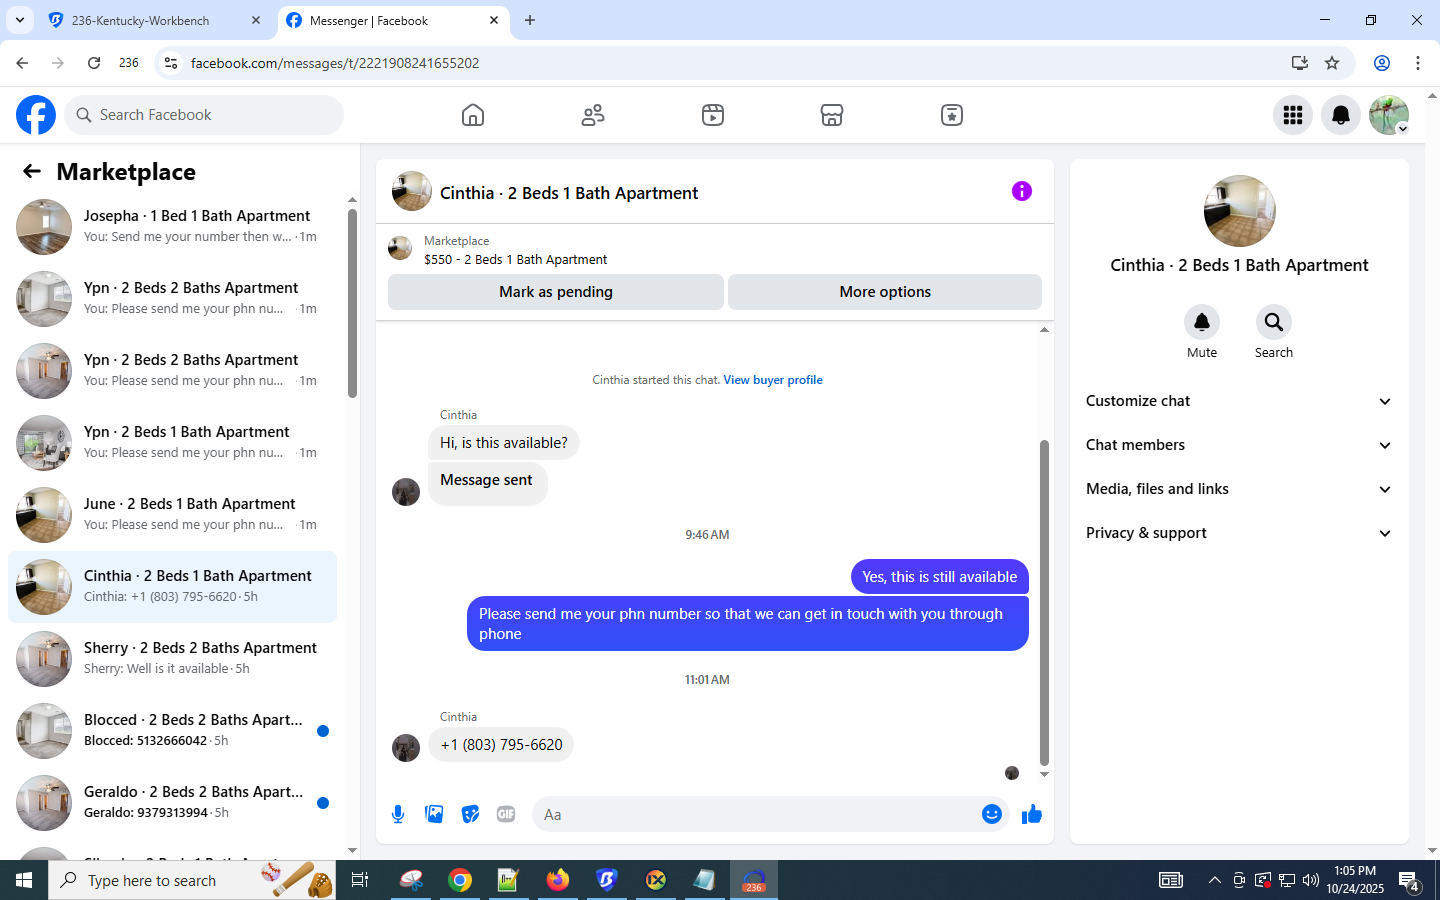
Task: Open Blocced 2 Beds 2 Baths chat
Action: 172,731
